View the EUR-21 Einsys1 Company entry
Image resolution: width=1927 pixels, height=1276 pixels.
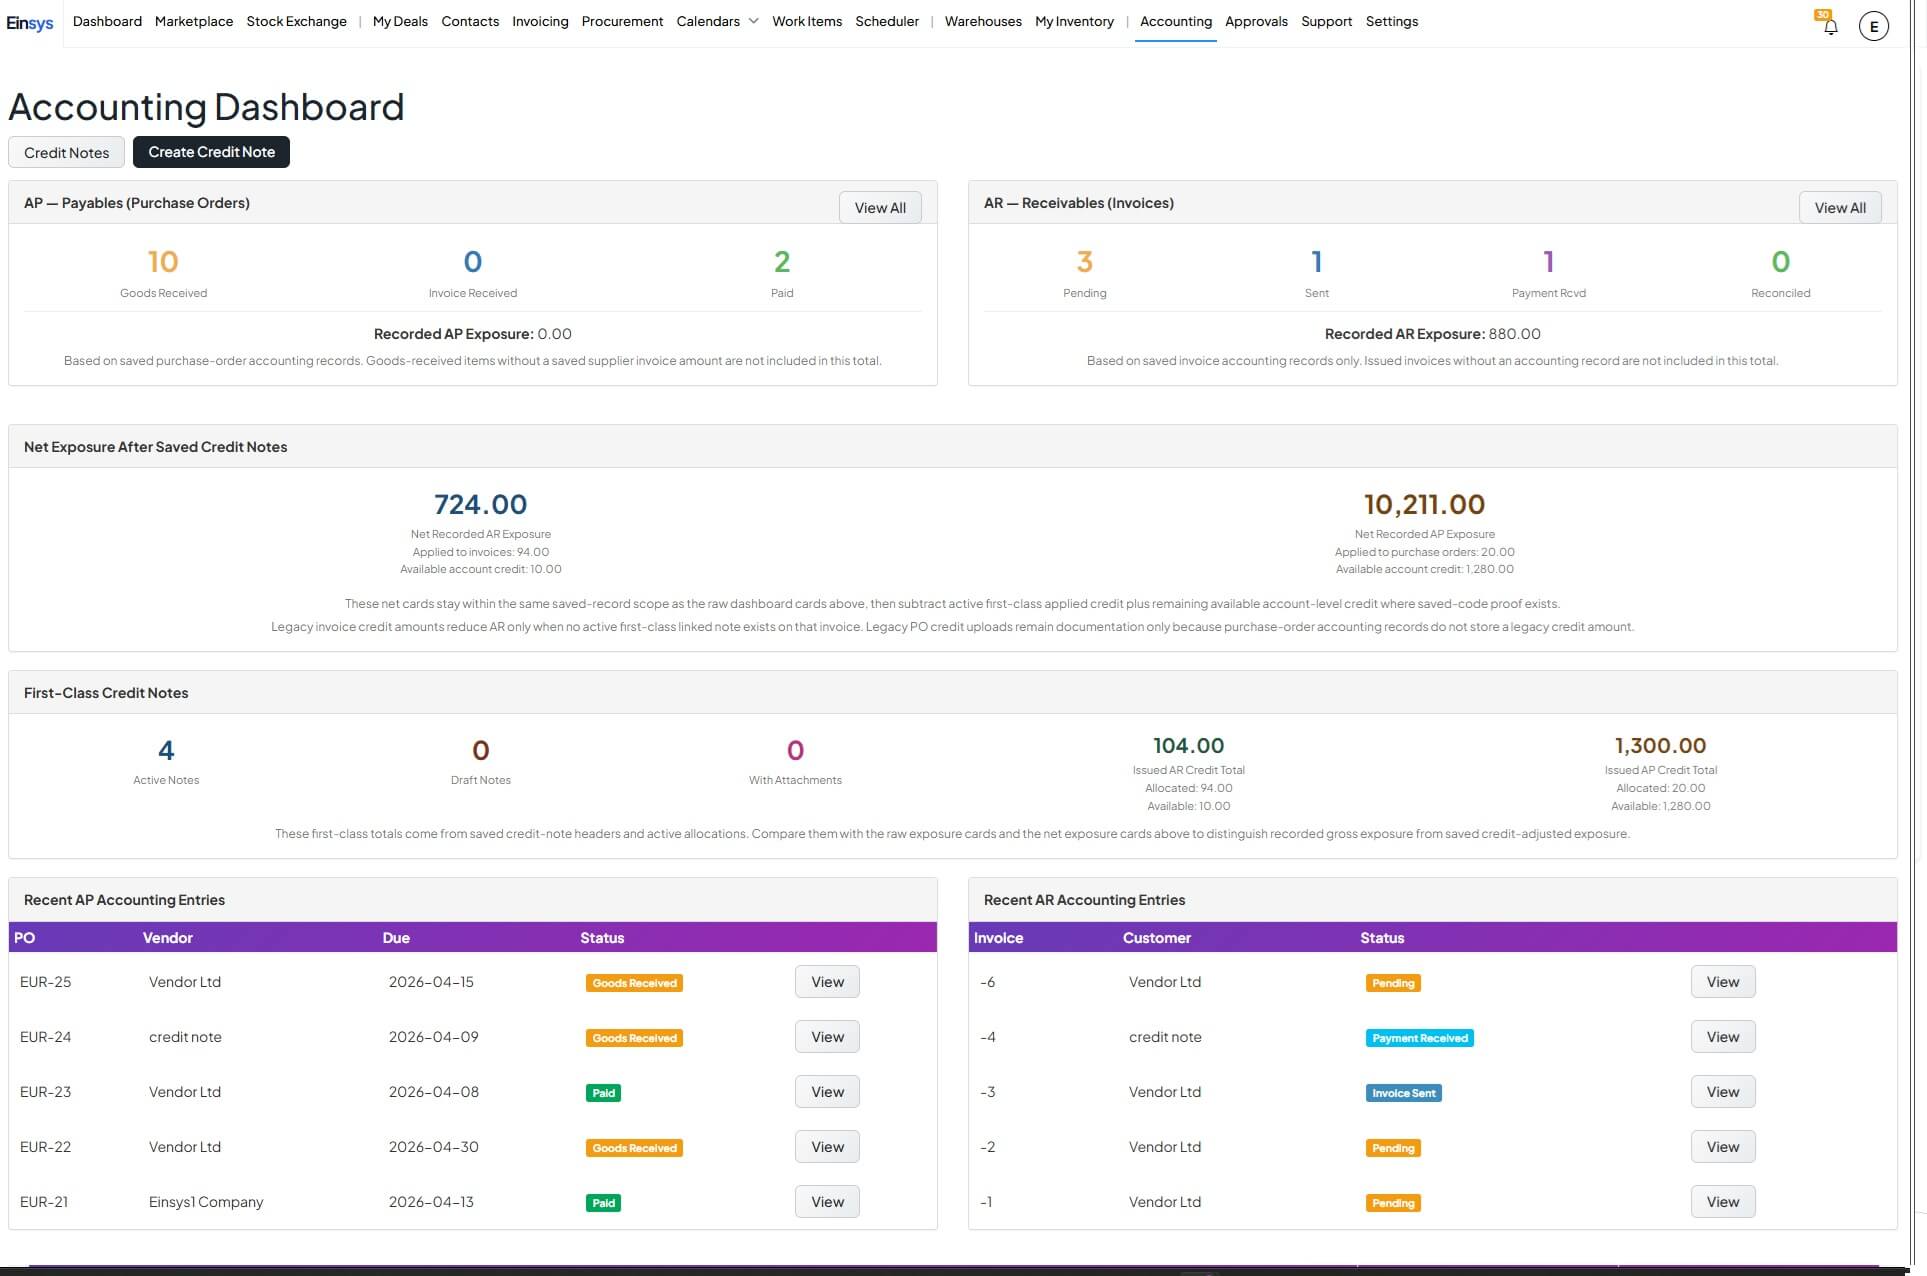(826, 1202)
